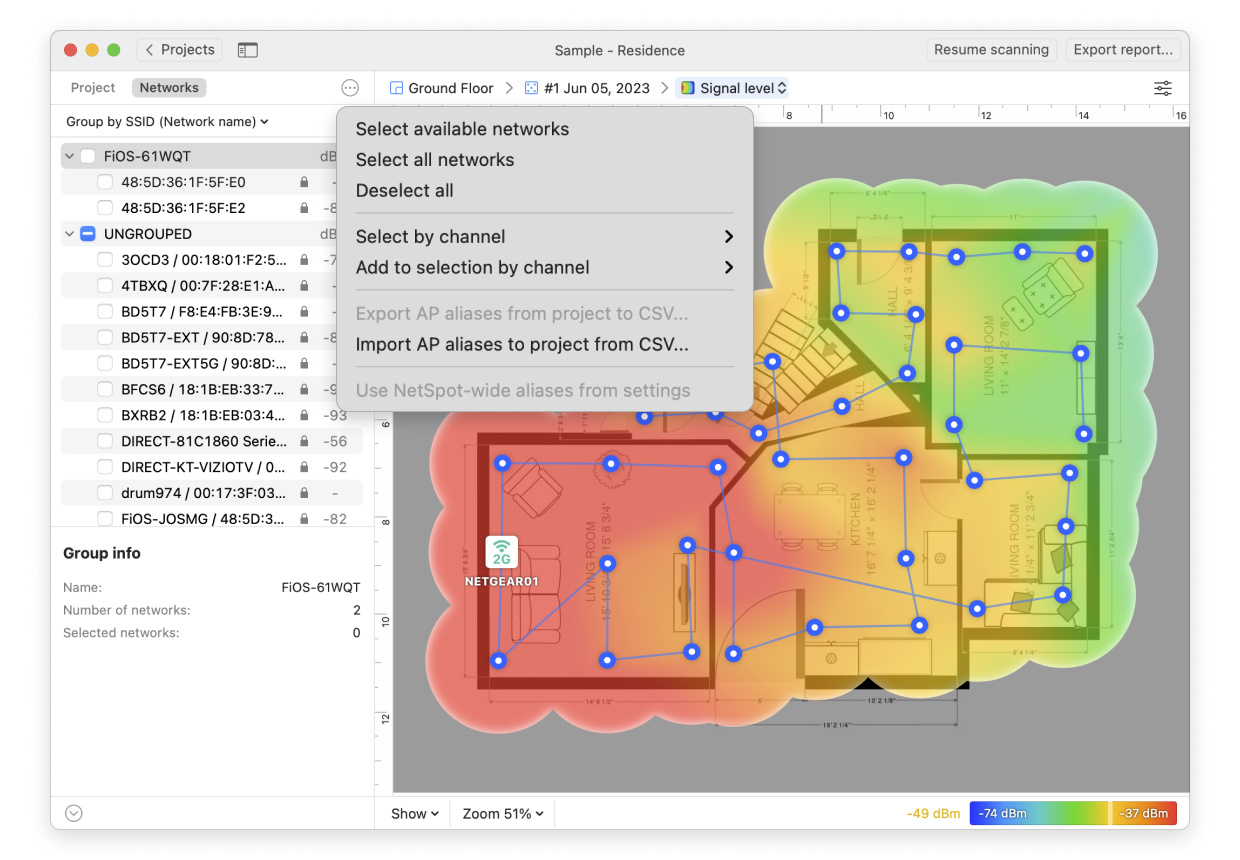Open the visualization settings sliders icon

click(x=1163, y=88)
